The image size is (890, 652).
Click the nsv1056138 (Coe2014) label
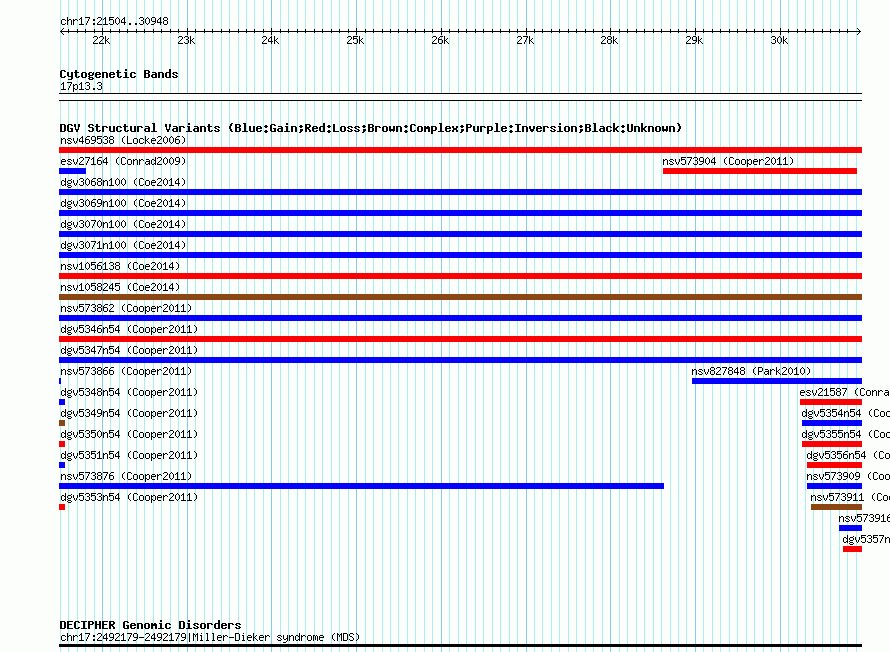tap(120, 266)
